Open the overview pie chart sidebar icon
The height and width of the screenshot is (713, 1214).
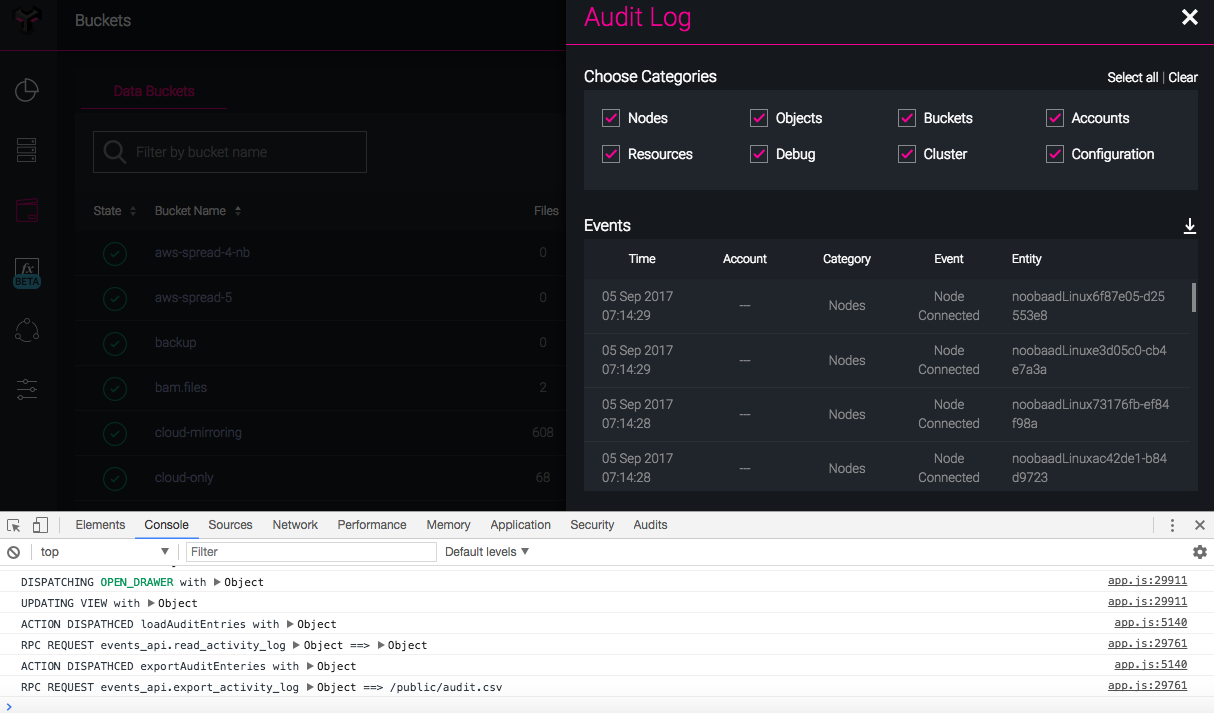(27, 90)
